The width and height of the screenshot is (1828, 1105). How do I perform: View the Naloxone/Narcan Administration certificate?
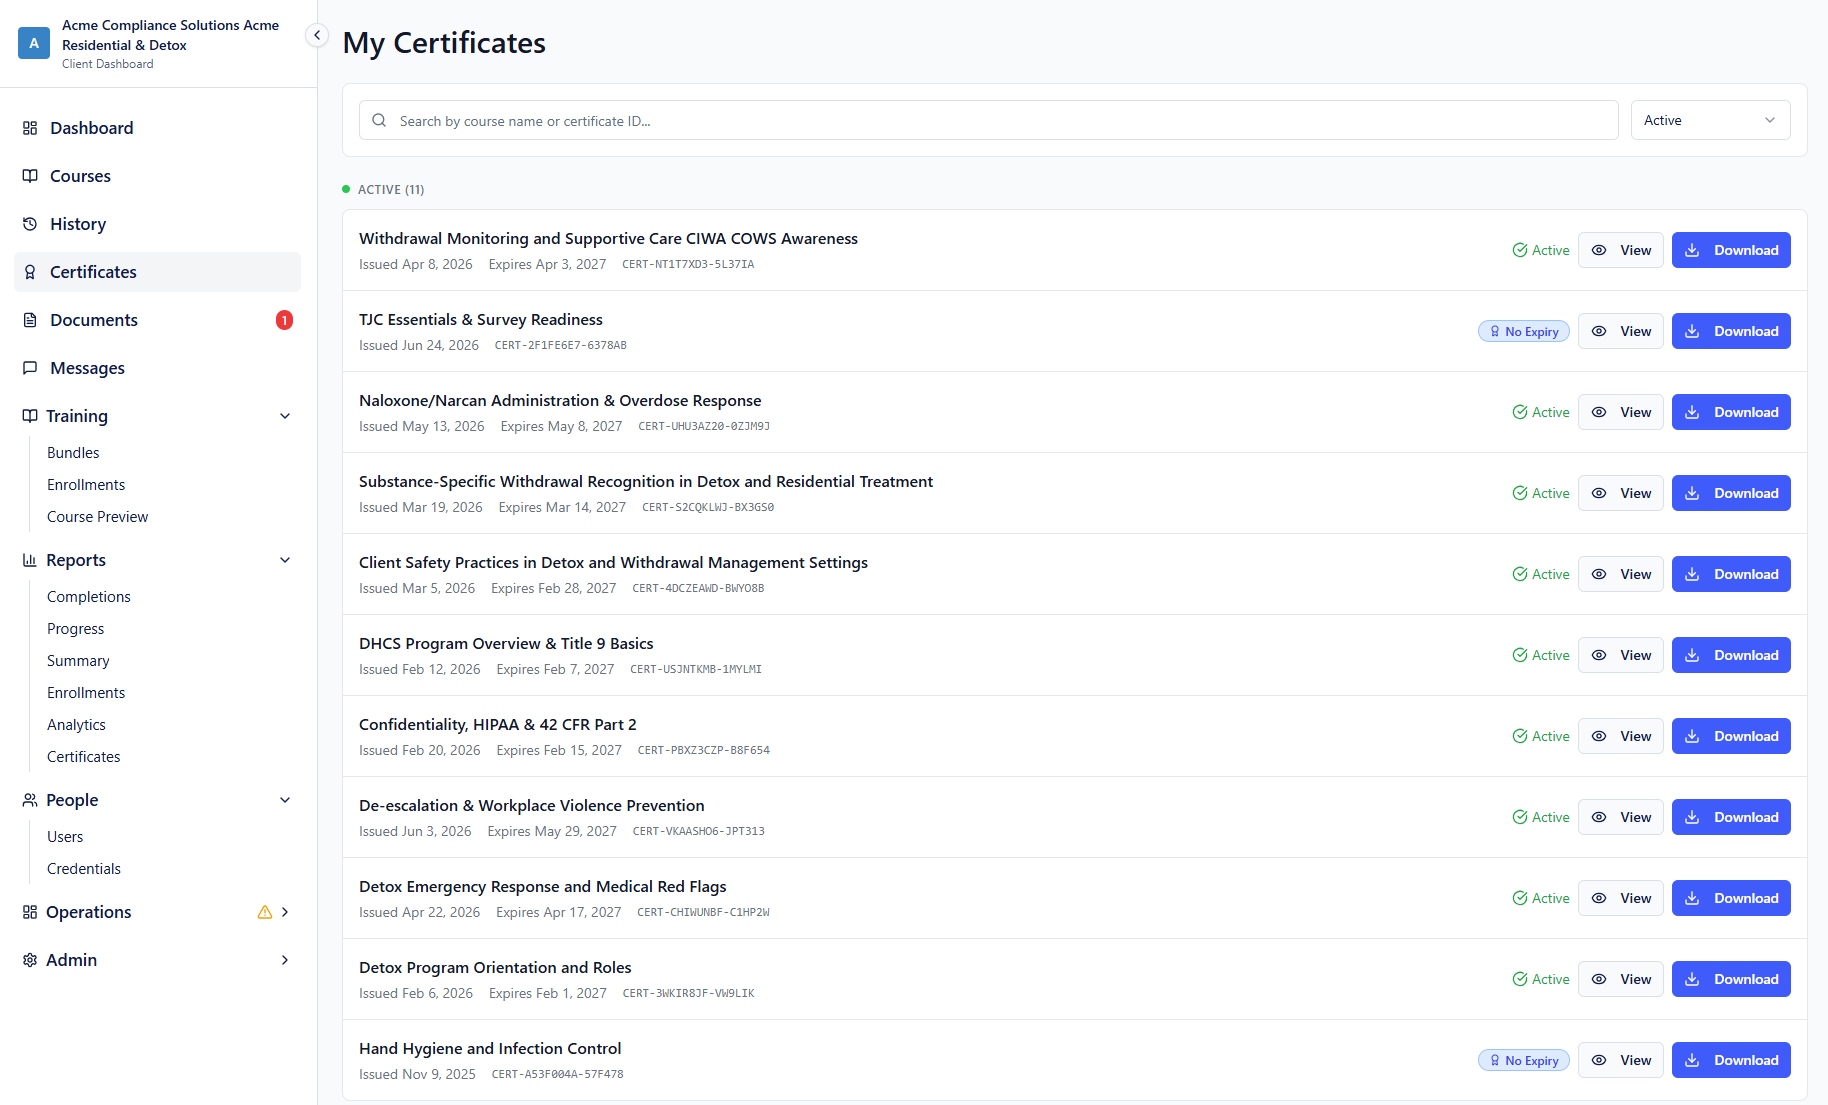[x=1621, y=412]
